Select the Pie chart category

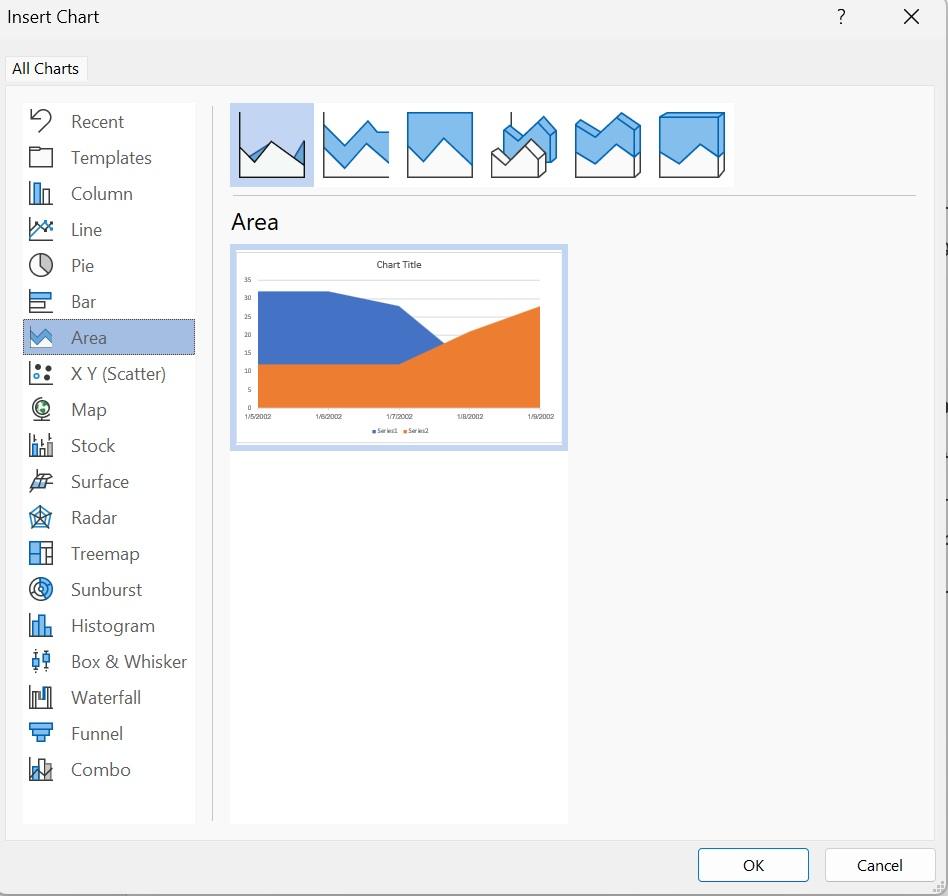[x=82, y=266]
